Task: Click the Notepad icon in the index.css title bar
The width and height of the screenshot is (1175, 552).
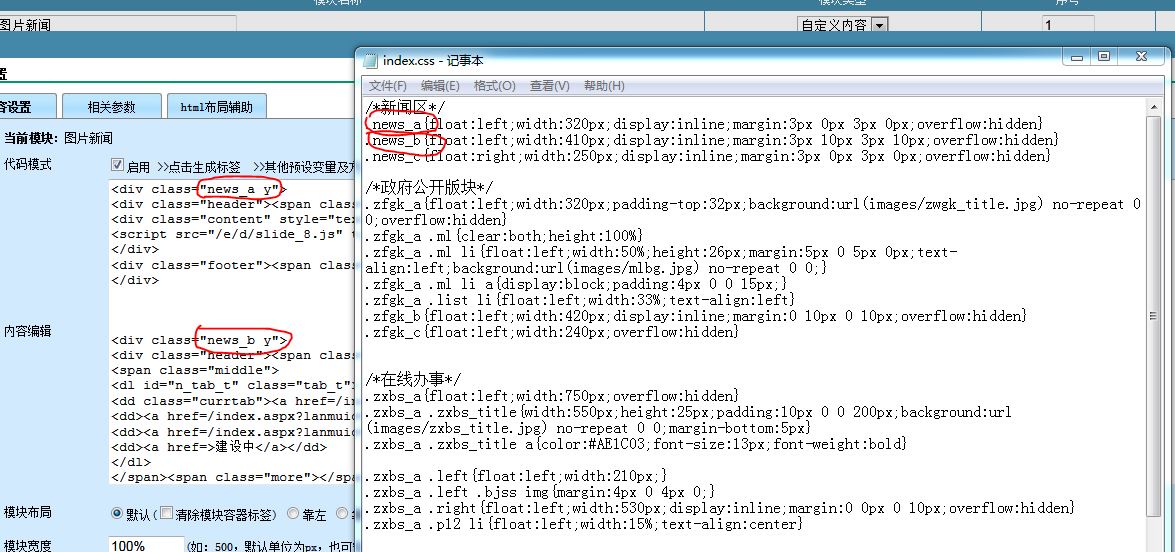Action: click(370, 60)
